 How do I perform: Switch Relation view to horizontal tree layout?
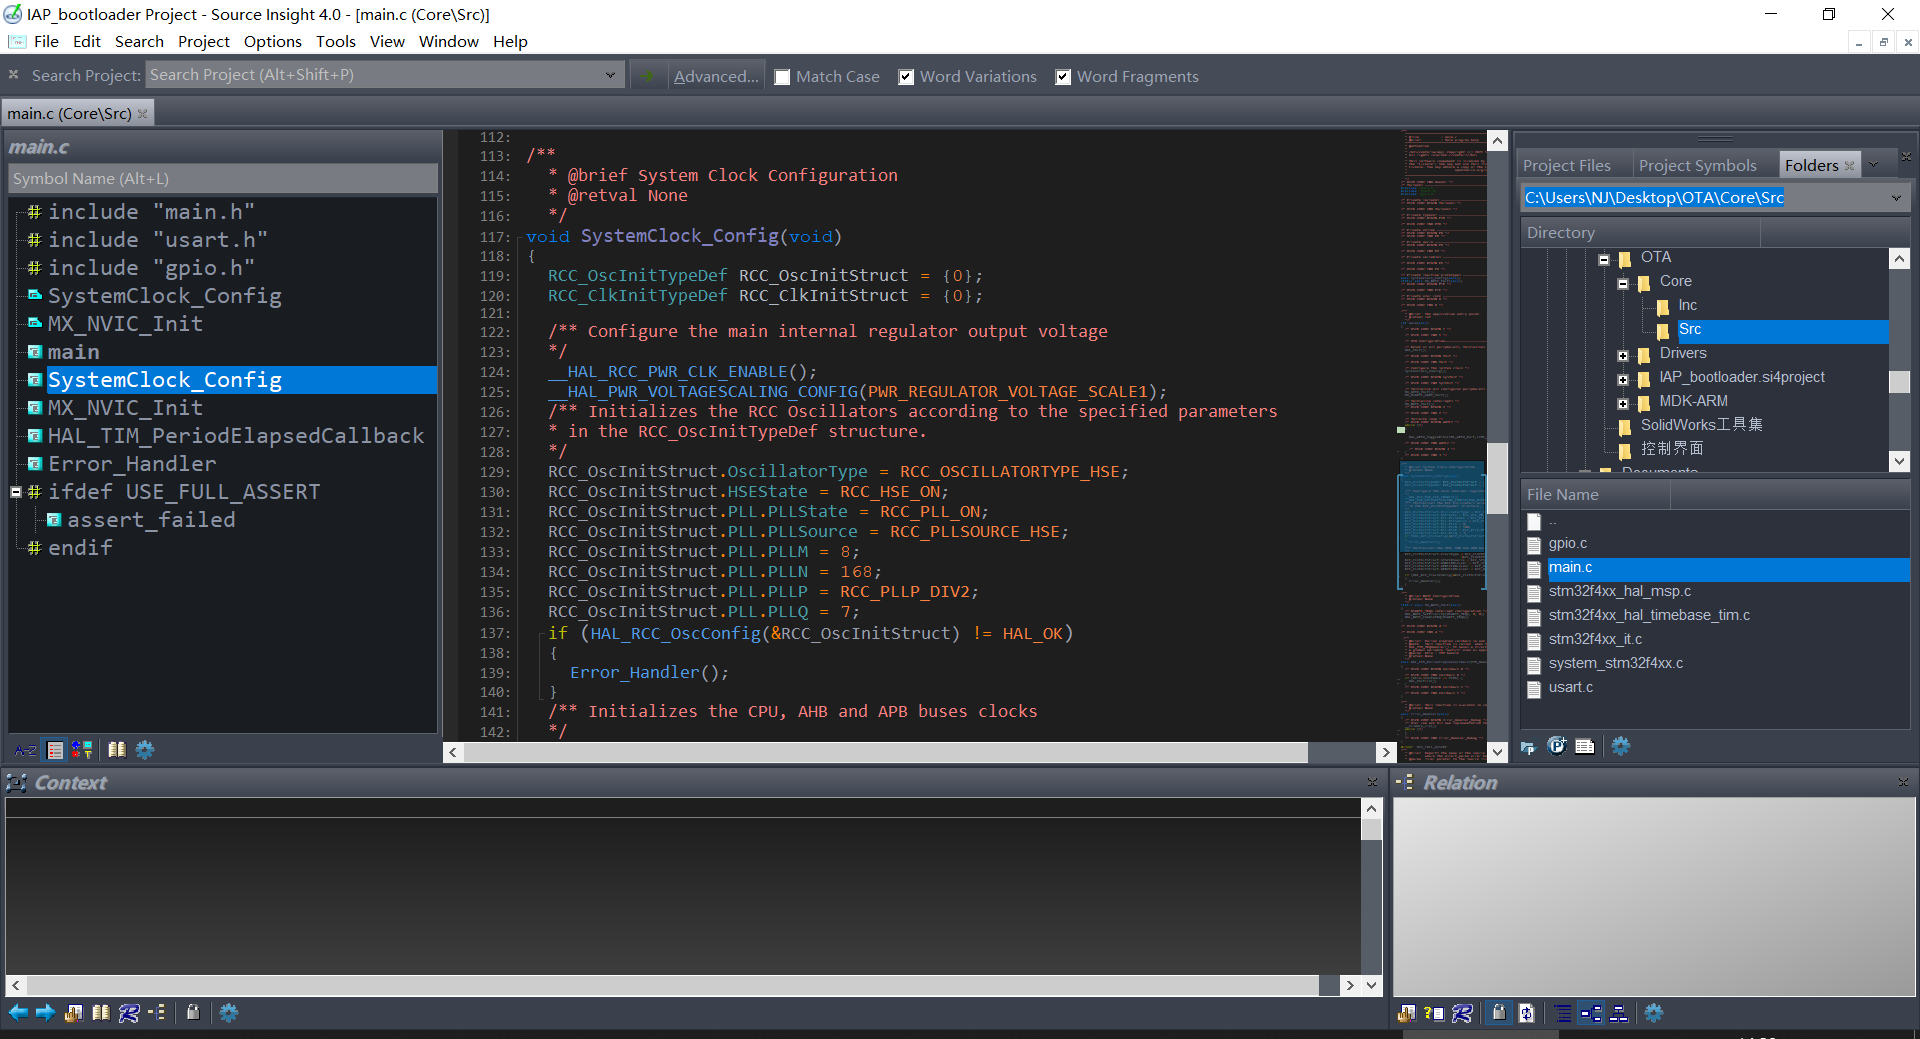tap(1592, 1013)
